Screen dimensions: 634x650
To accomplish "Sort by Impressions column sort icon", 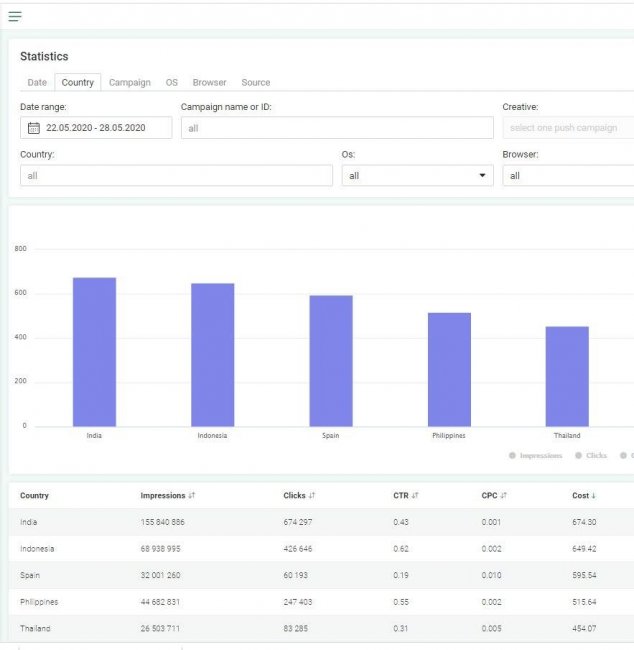I will (x=192, y=495).
